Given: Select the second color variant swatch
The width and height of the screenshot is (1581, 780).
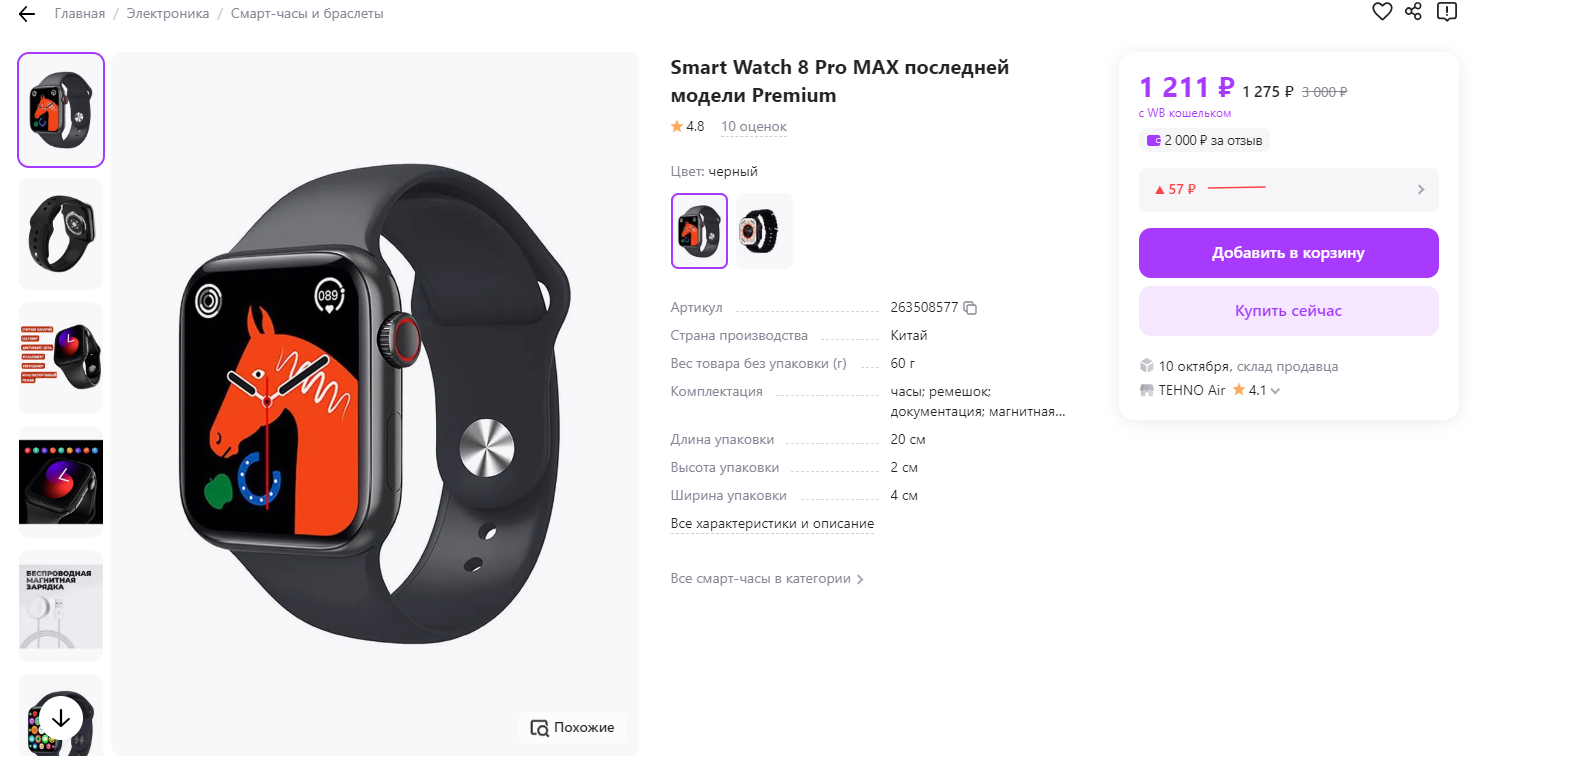Looking at the screenshot, I should [x=764, y=231].
